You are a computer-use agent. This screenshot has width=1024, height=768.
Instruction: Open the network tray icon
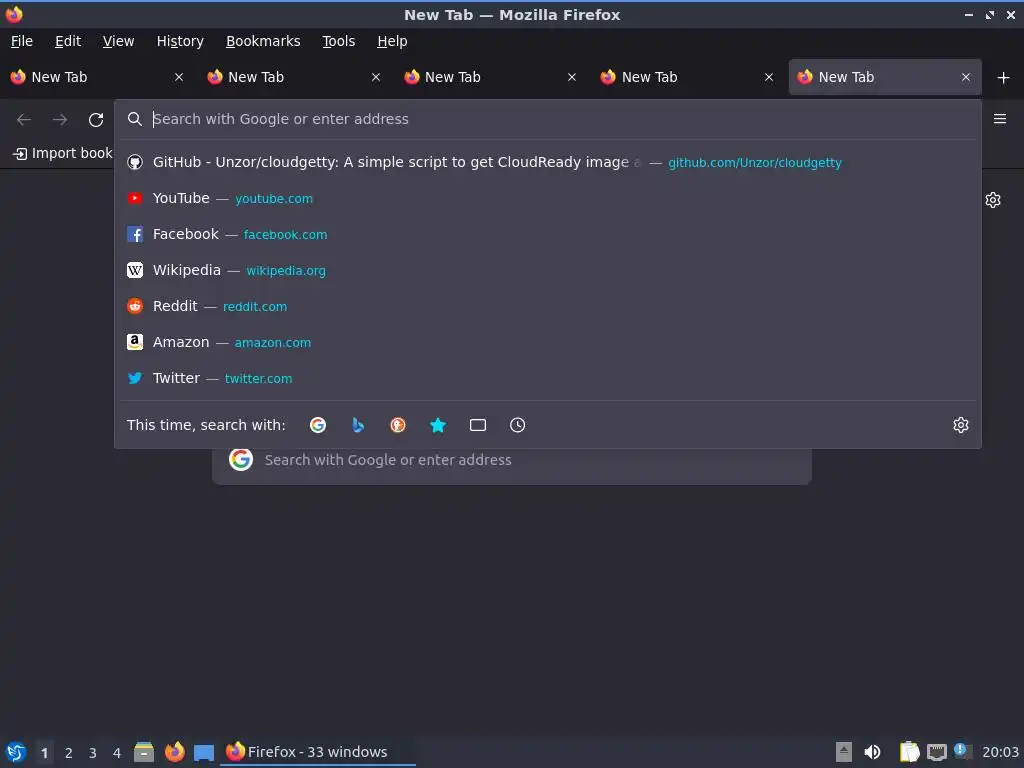(x=936, y=752)
